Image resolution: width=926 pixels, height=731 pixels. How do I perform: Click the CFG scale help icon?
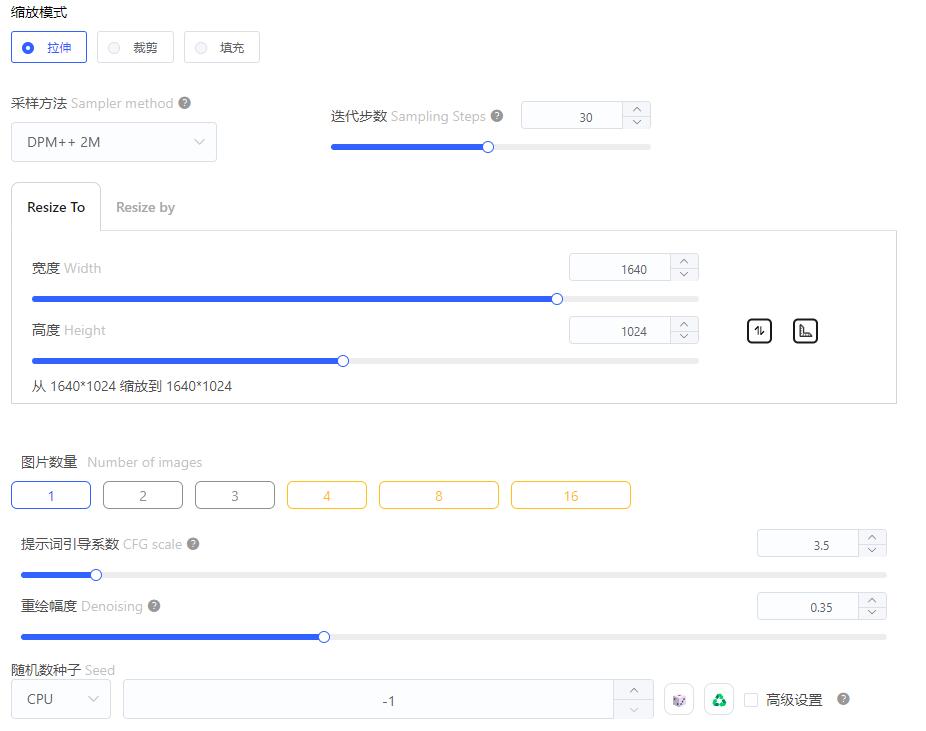coord(193,544)
